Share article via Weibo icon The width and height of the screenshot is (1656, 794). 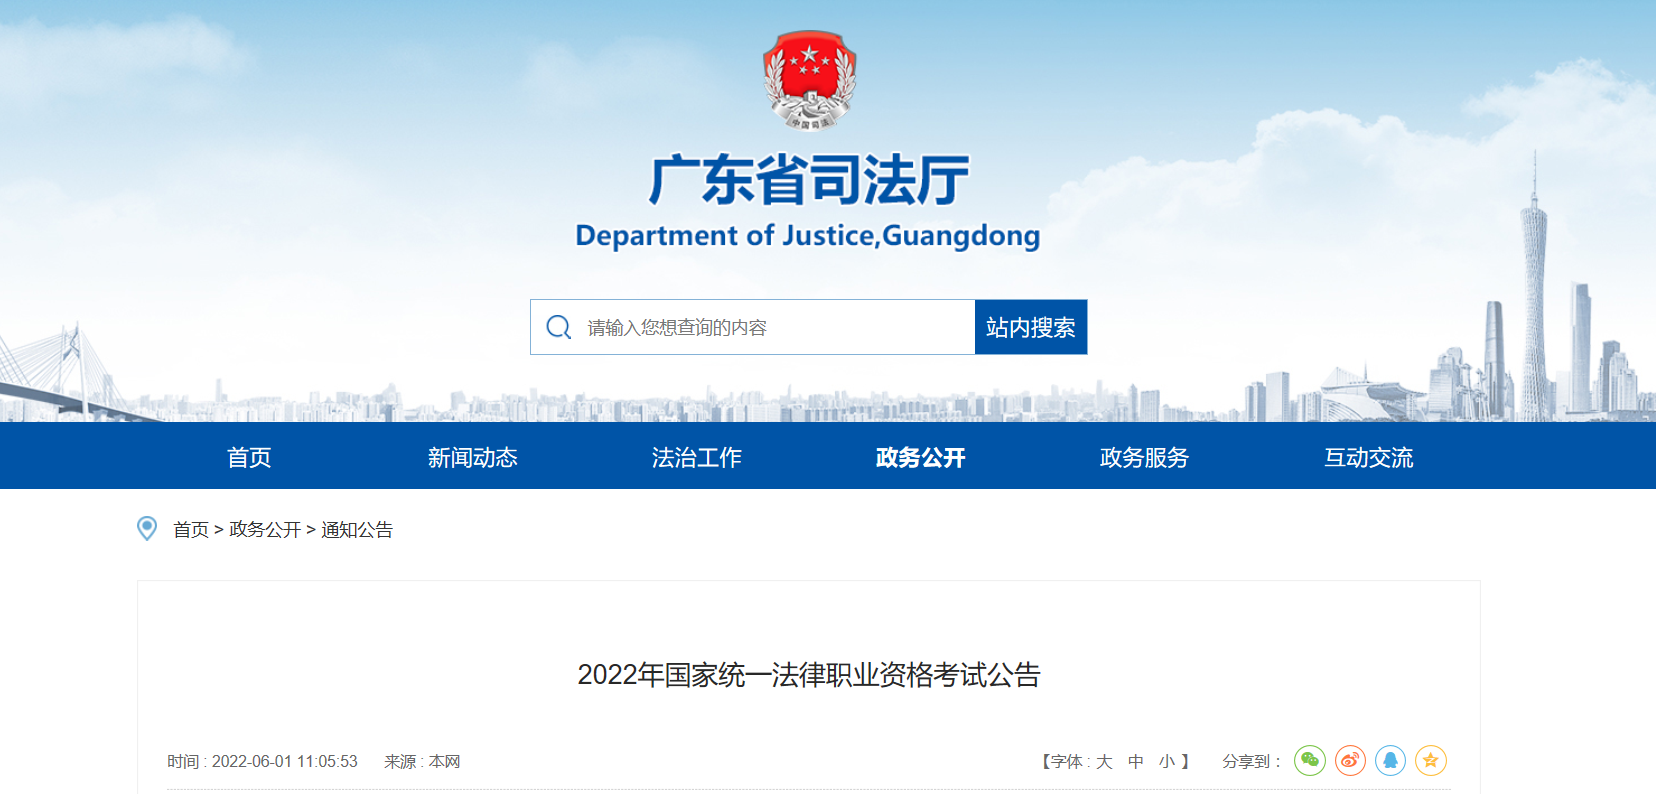[1350, 761]
